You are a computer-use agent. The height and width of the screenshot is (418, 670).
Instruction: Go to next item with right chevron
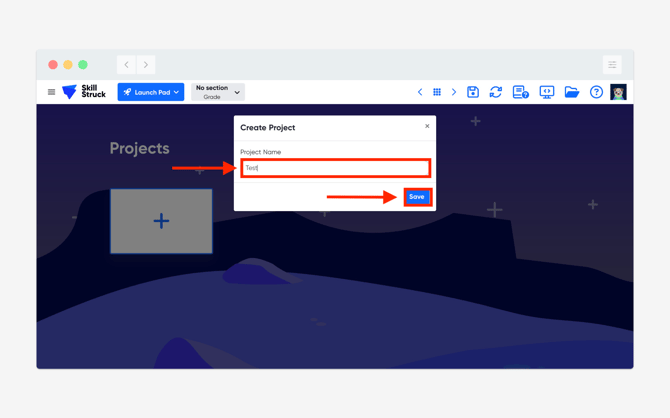click(454, 92)
